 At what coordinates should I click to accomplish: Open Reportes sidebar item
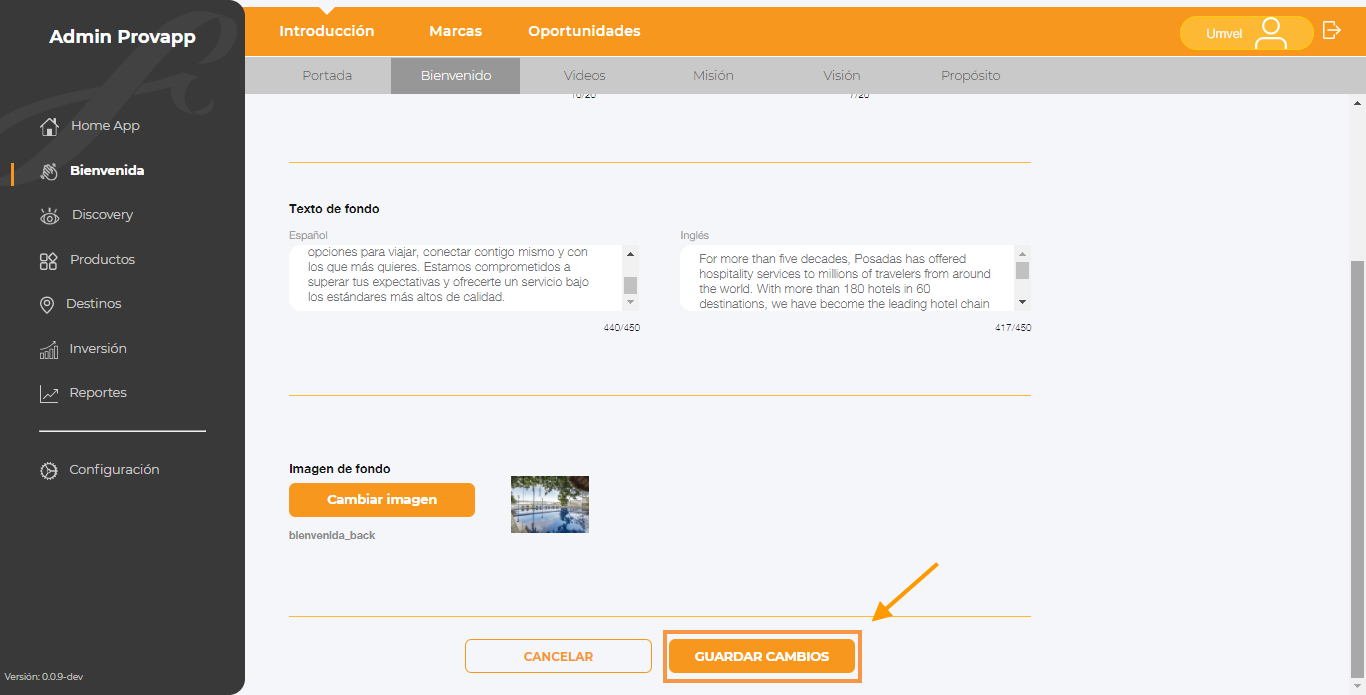[x=98, y=393]
